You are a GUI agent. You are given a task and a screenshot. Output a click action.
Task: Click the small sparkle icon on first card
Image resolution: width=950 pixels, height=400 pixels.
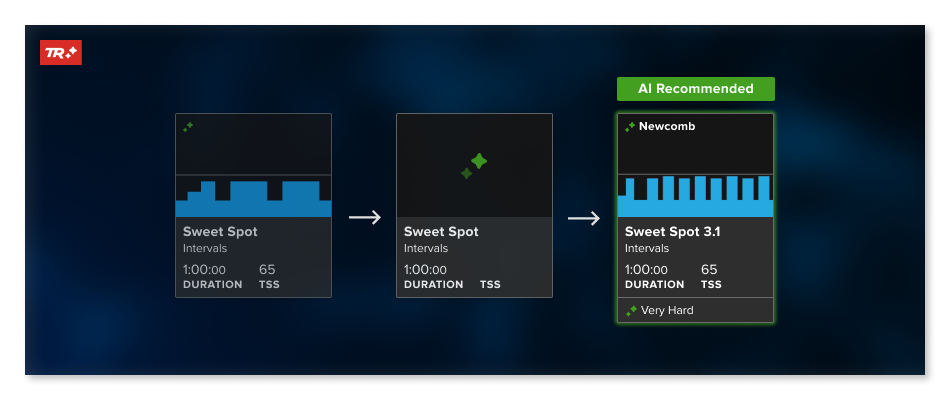[x=188, y=127]
